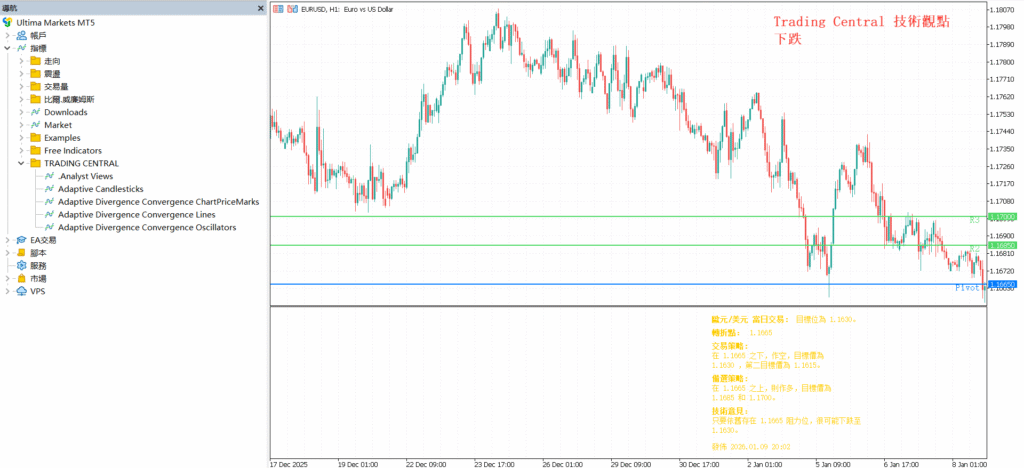Expand the 震盪 folder
This screenshot has width=1024, height=468.
pos(22,74)
